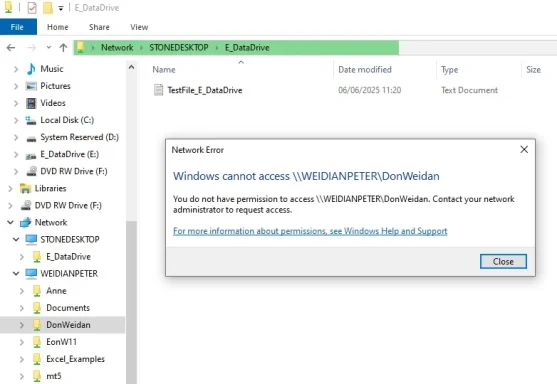This screenshot has width=557, height=384.
Task: Click the STONEDESKTOP computer icon
Action: (x=31, y=239)
